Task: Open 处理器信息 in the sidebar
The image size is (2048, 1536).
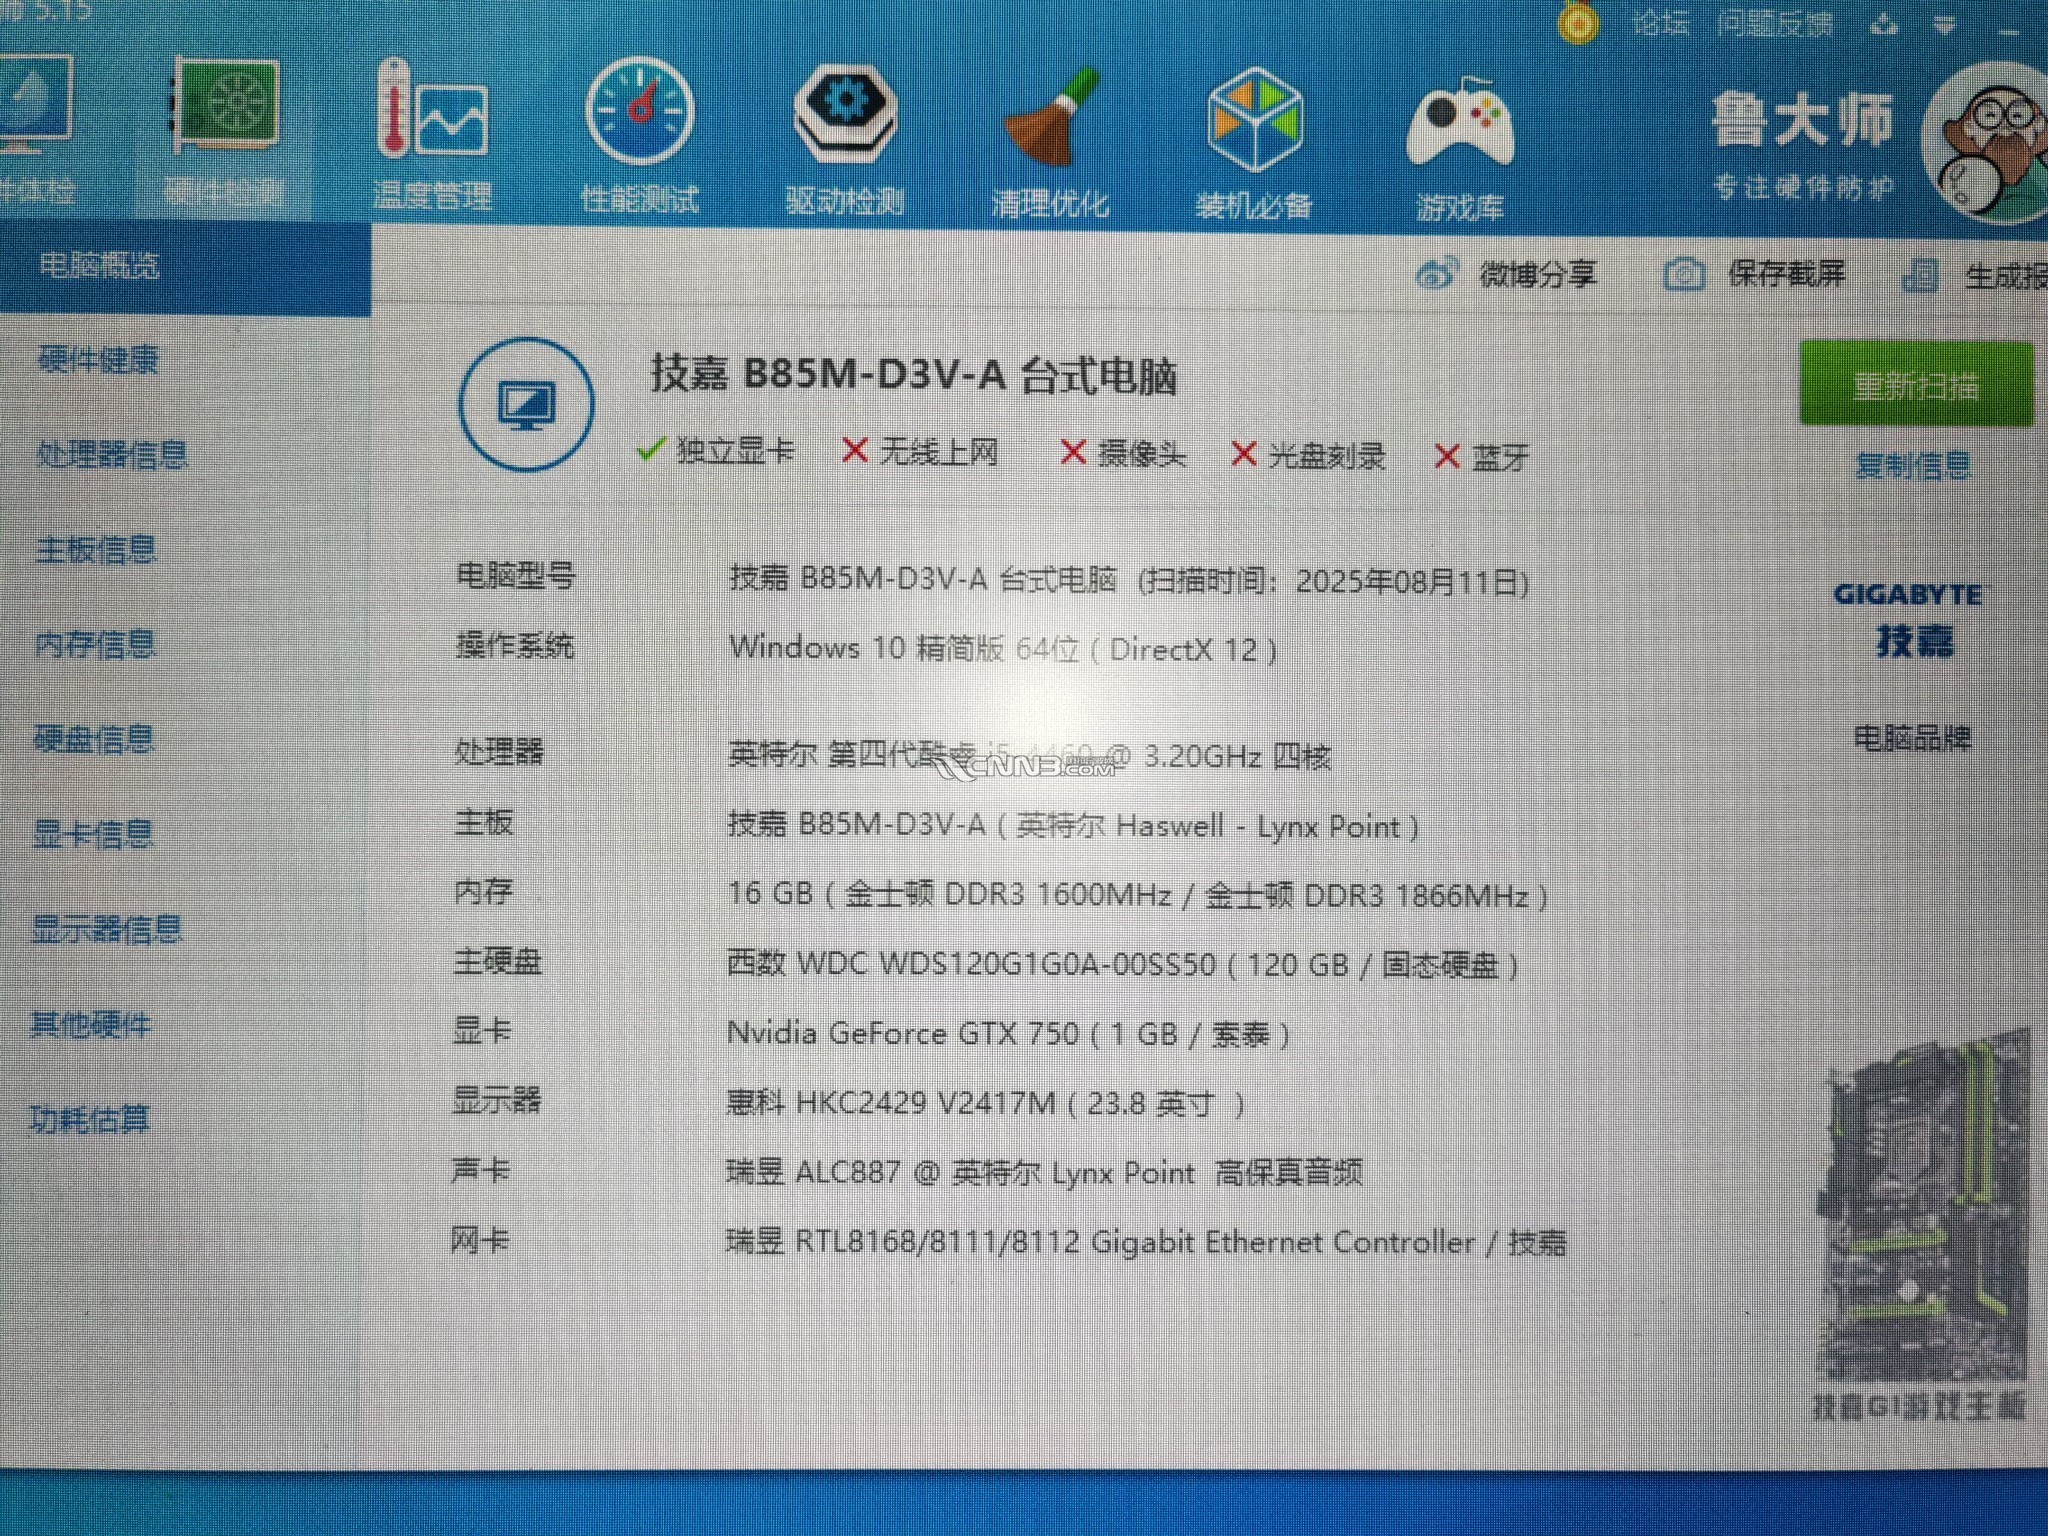Action: click(112, 455)
